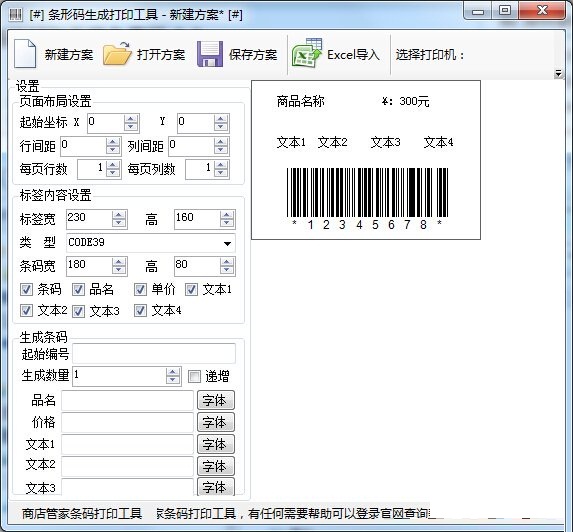The width and height of the screenshot is (573, 532).
Task: Click 文本1 in the label preview
Action: point(291,142)
